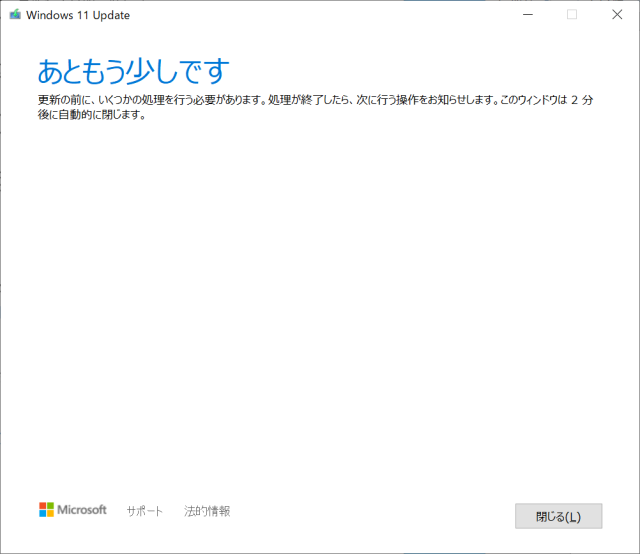Screen dimensions: 640x554
Task: Click the Microsoft logo
Action: click(x=73, y=510)
